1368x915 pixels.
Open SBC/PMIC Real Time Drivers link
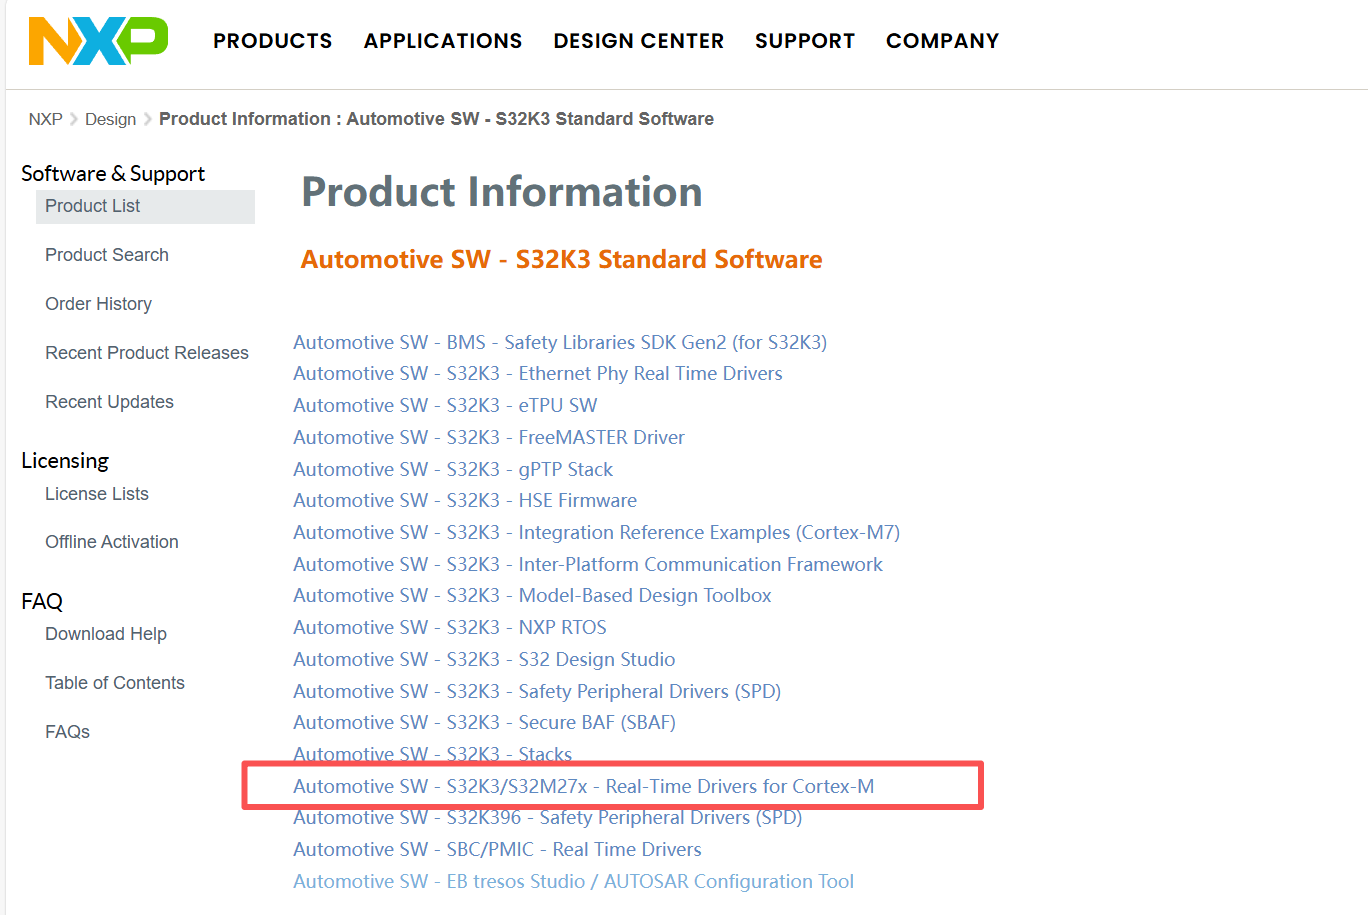click(x=497, y=849)
